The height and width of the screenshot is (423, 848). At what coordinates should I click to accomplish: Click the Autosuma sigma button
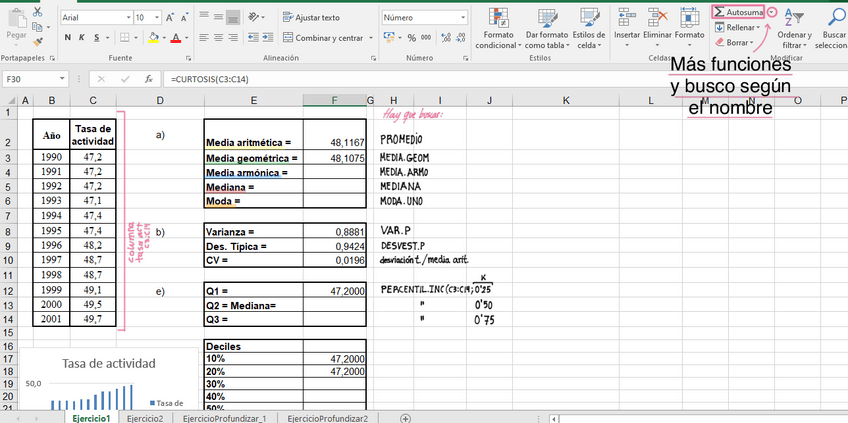pos(739,12)
